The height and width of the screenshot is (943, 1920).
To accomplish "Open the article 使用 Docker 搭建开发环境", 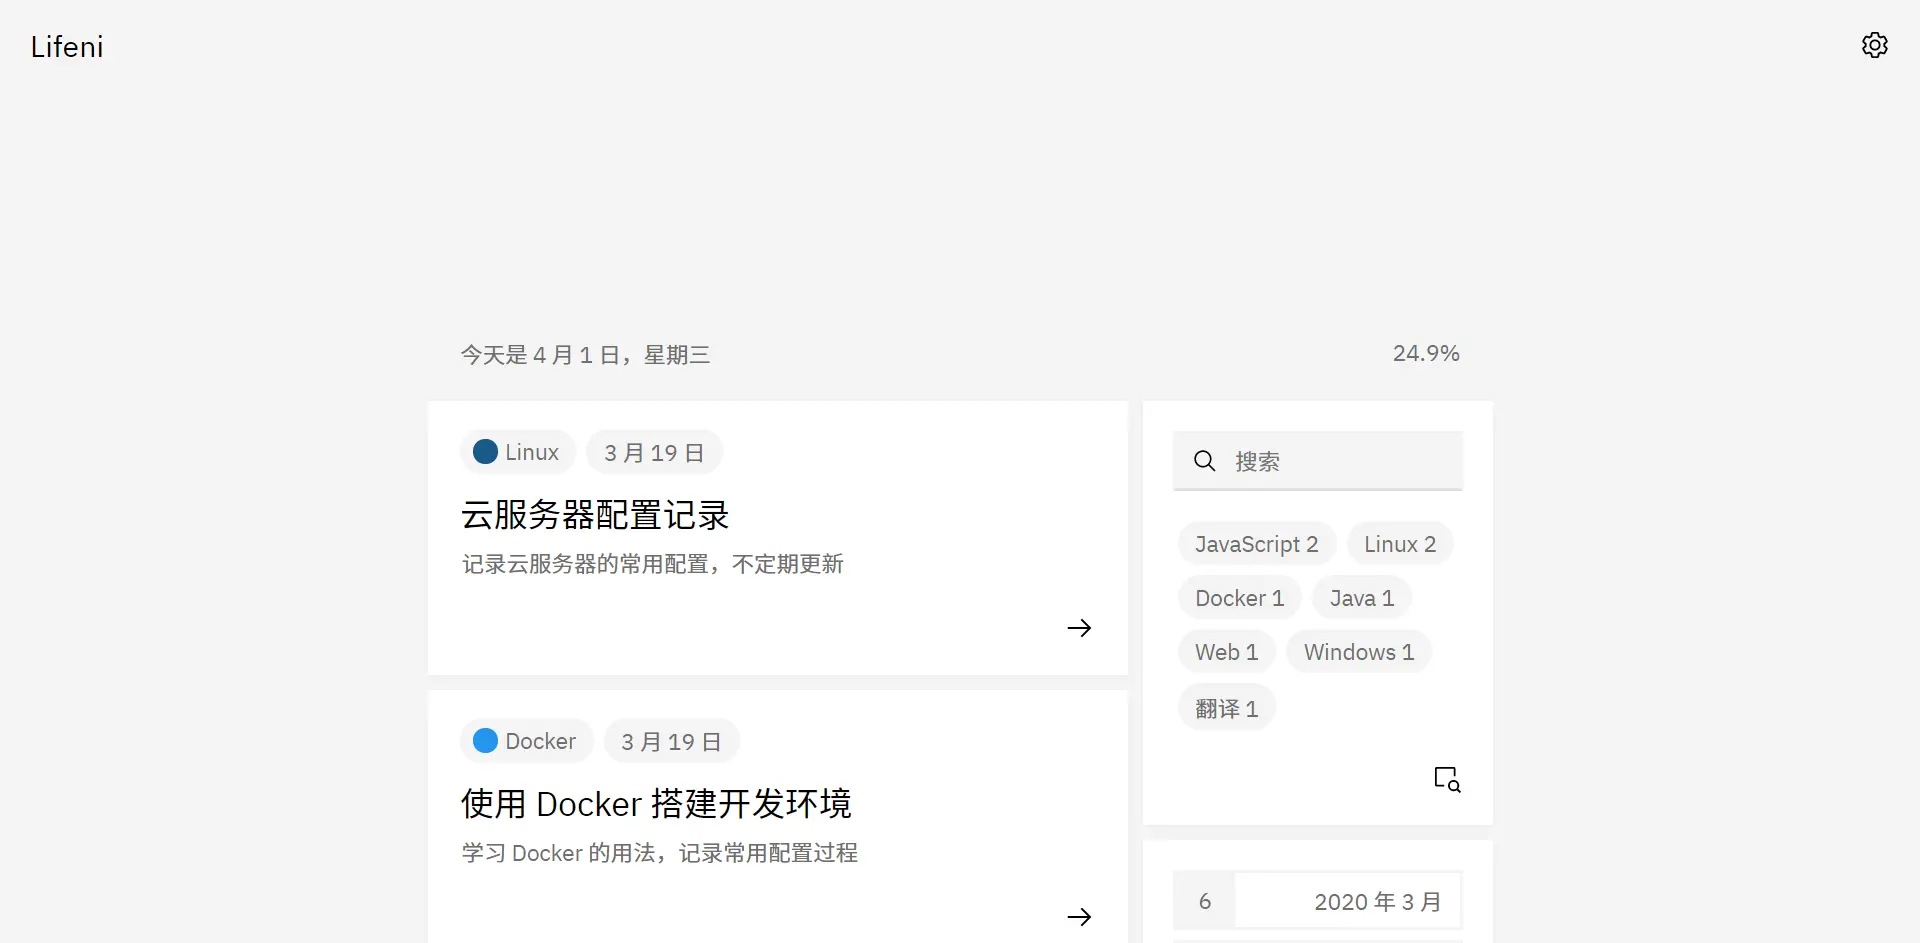I will [x=656, y=803].
